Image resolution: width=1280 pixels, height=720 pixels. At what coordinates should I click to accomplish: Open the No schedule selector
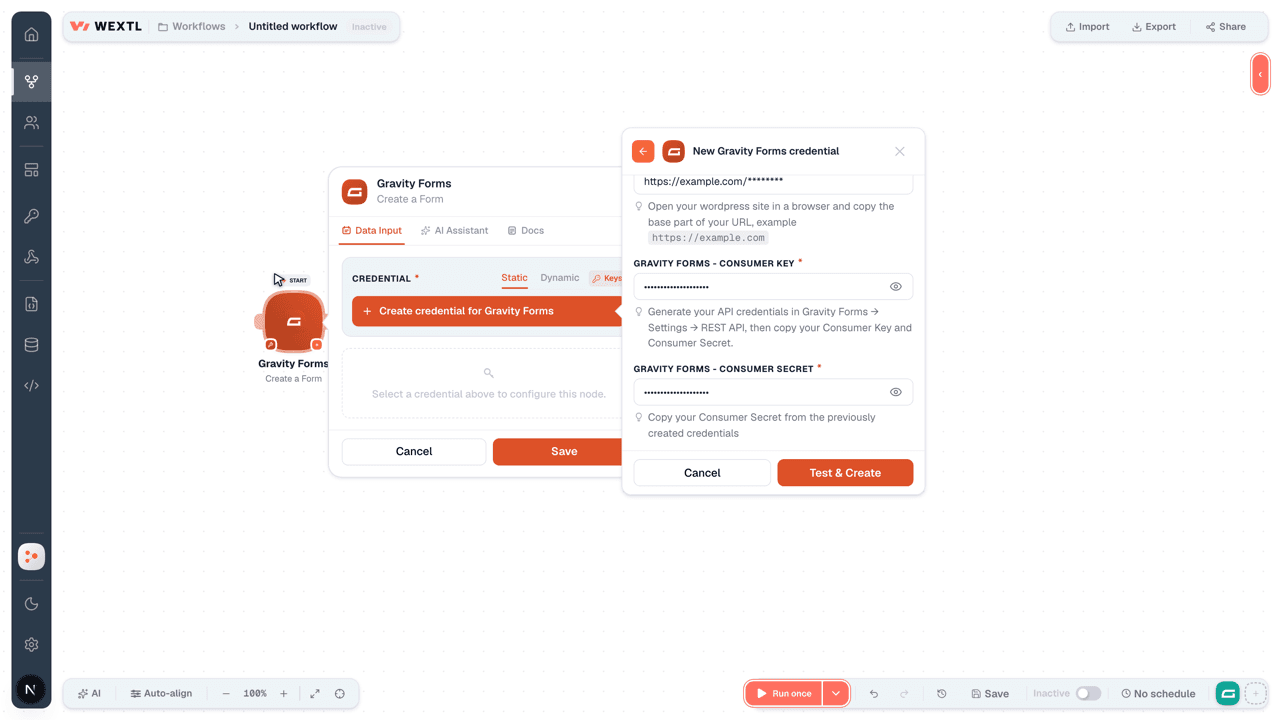pyautogui.click(x=1158, y=693)
